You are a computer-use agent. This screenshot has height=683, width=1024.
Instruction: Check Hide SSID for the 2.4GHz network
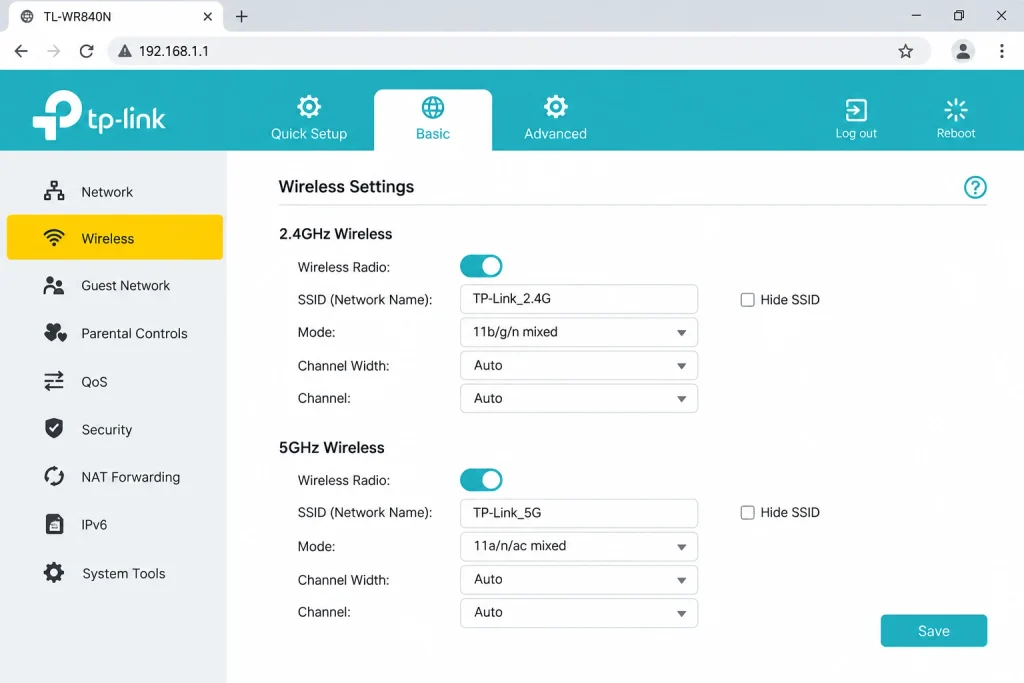(x=747, y=300)
